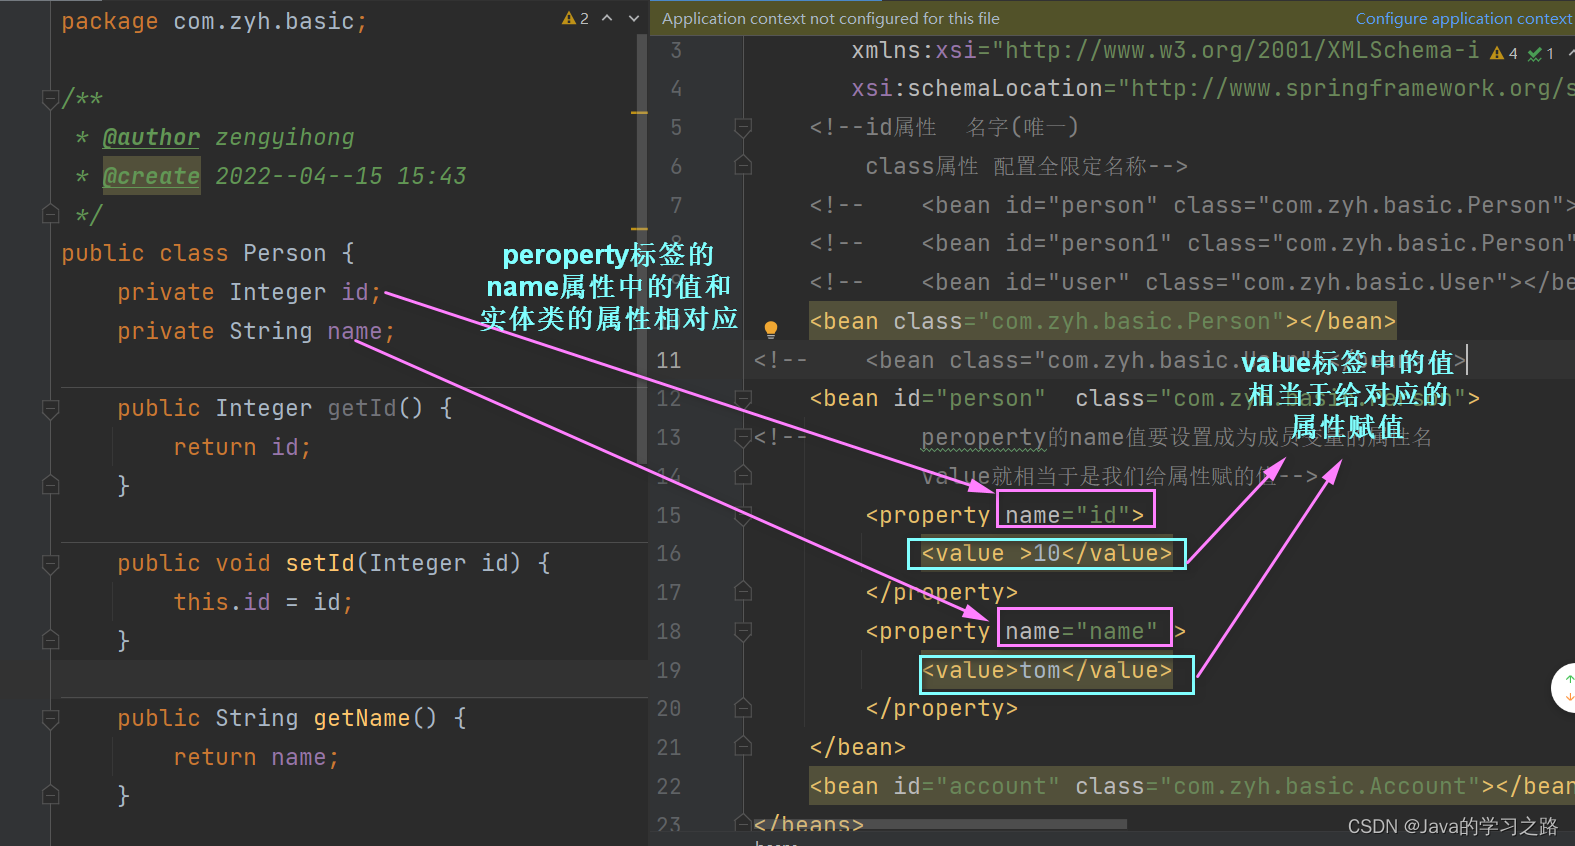Click the green checkmark typo indicator

[x=1541, y=53]
